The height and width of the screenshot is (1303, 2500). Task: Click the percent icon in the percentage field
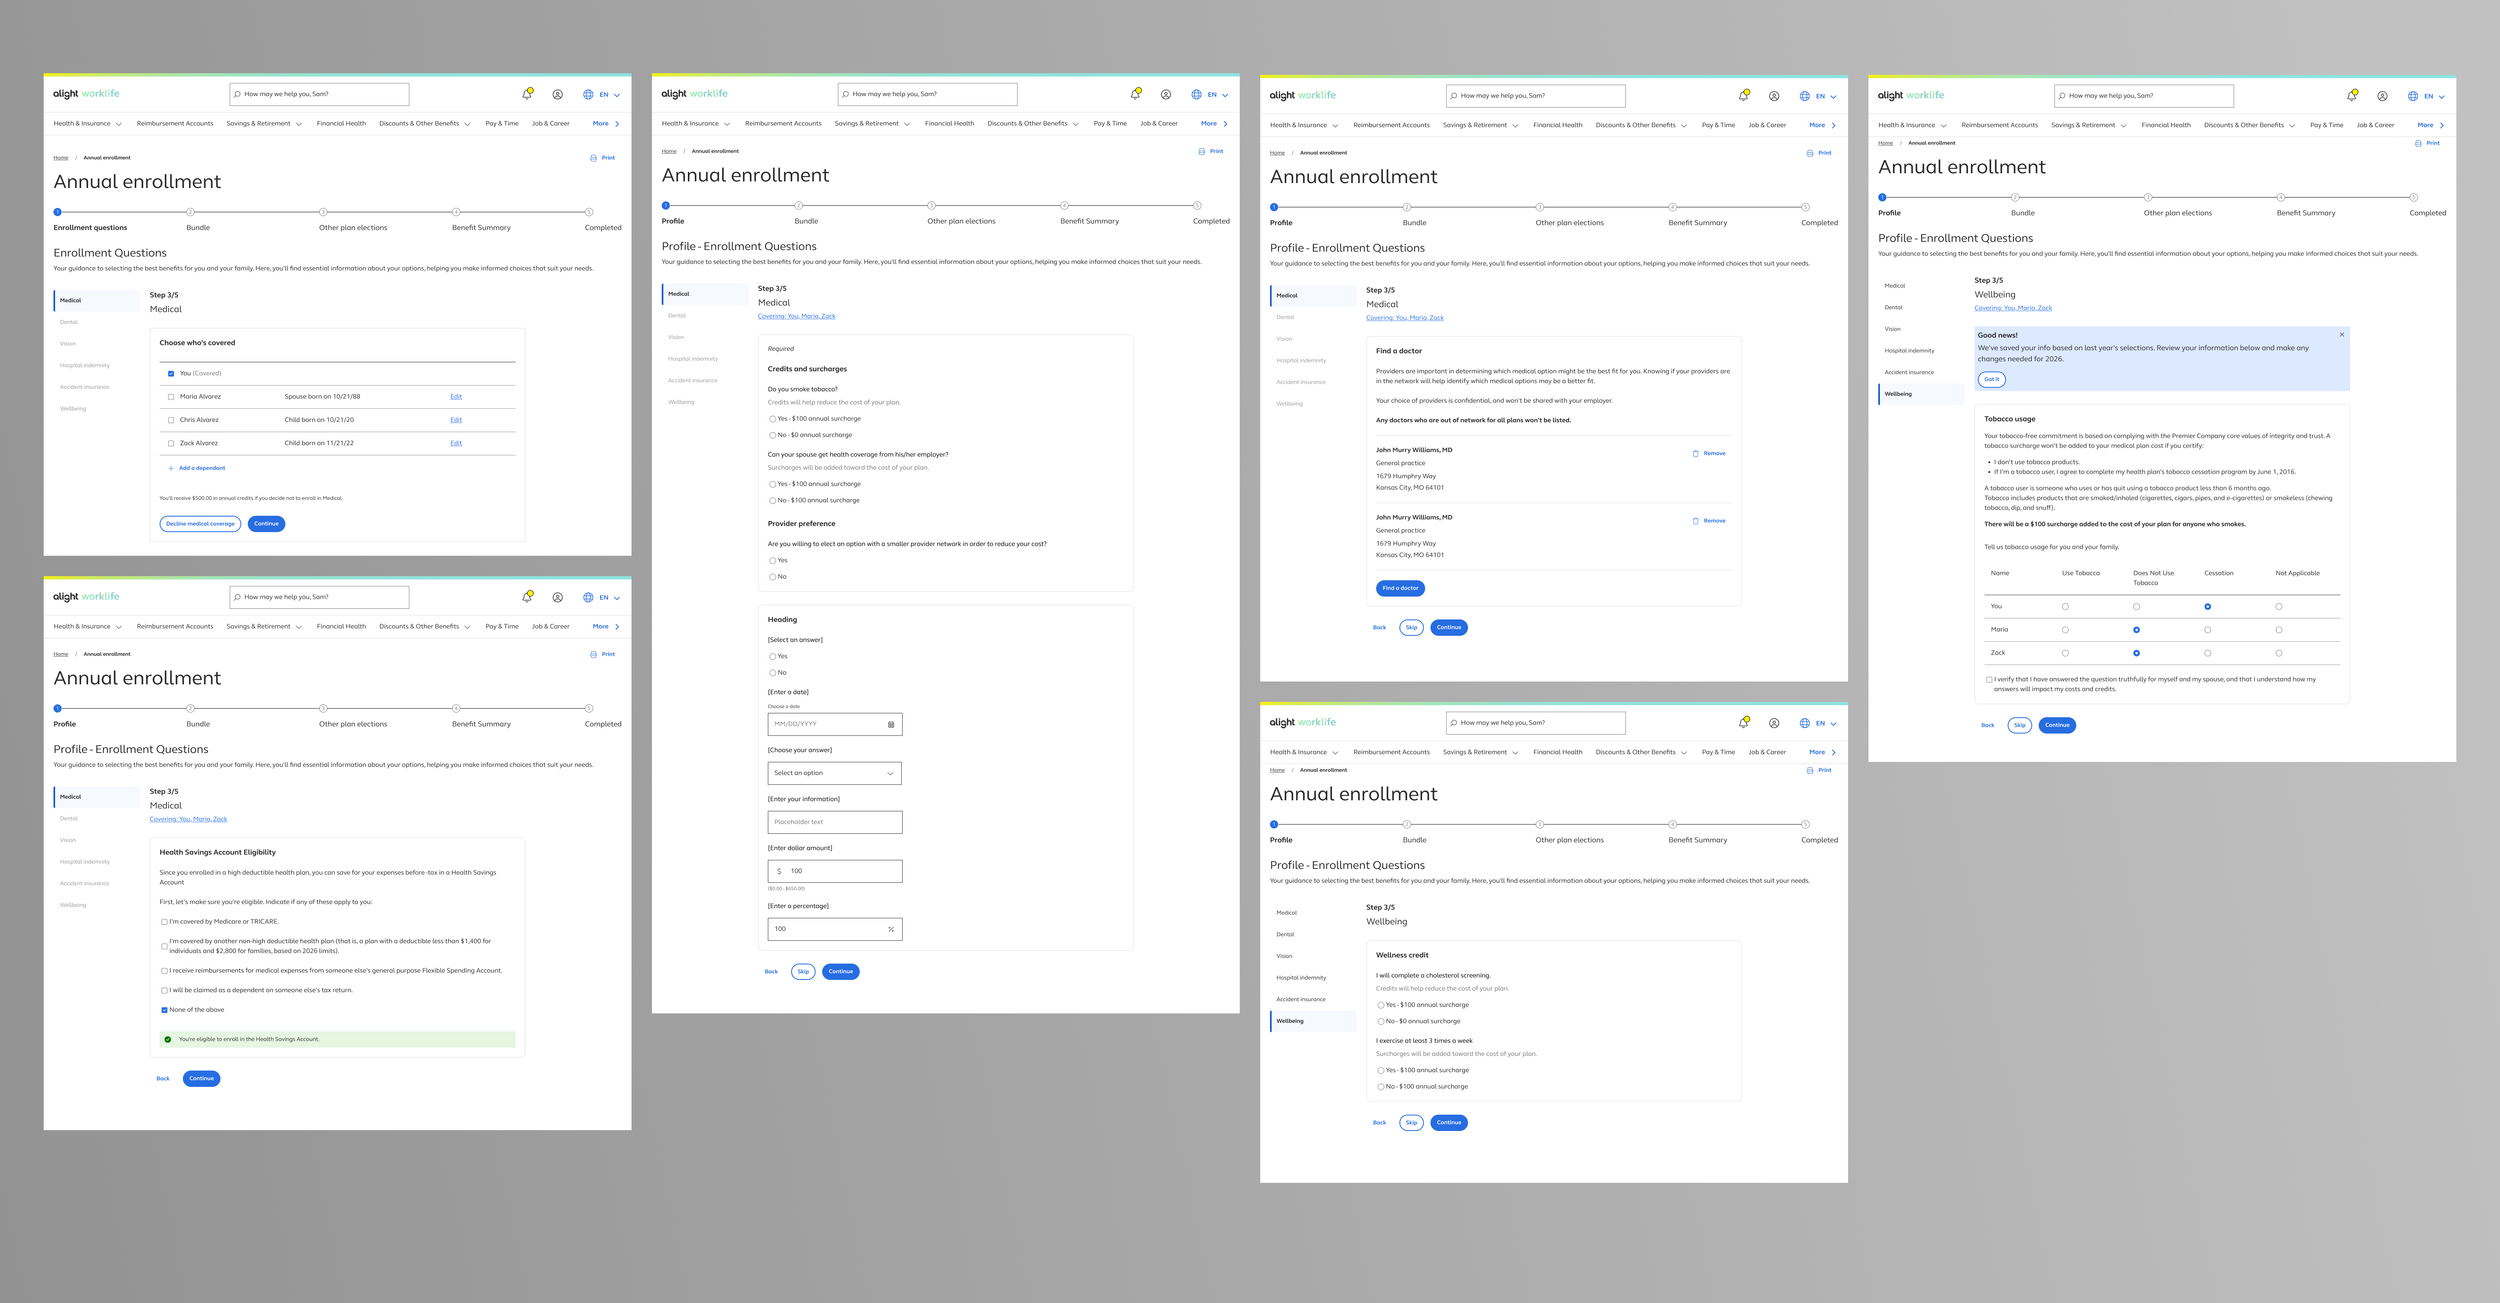point(891,929)
